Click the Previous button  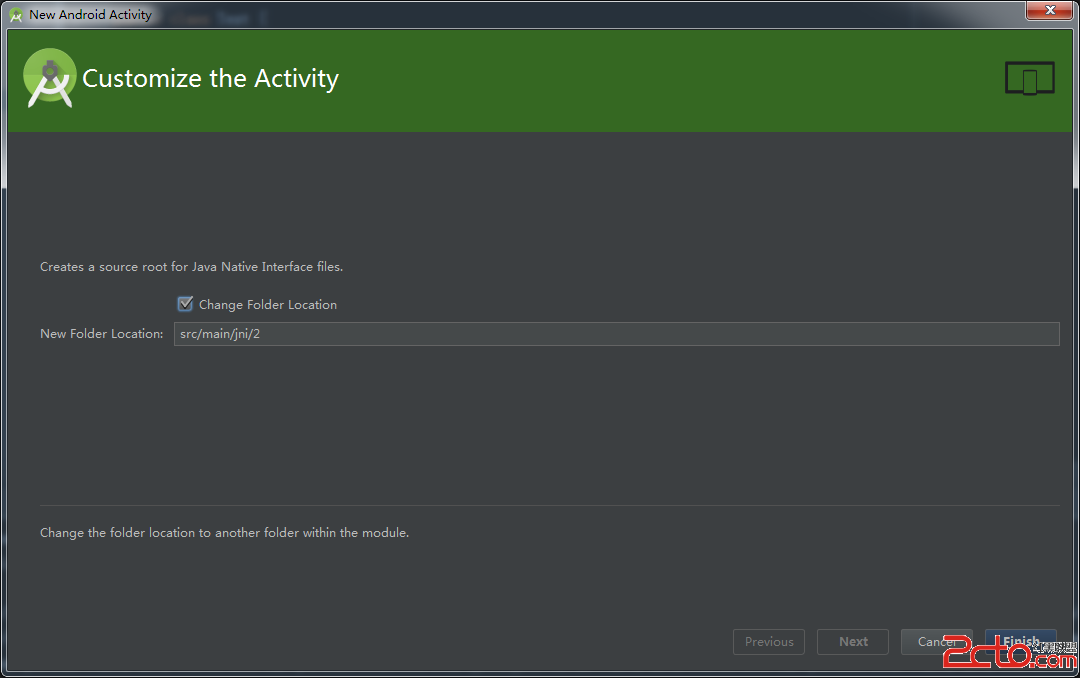pyautogui.click(x=769, y=642)
